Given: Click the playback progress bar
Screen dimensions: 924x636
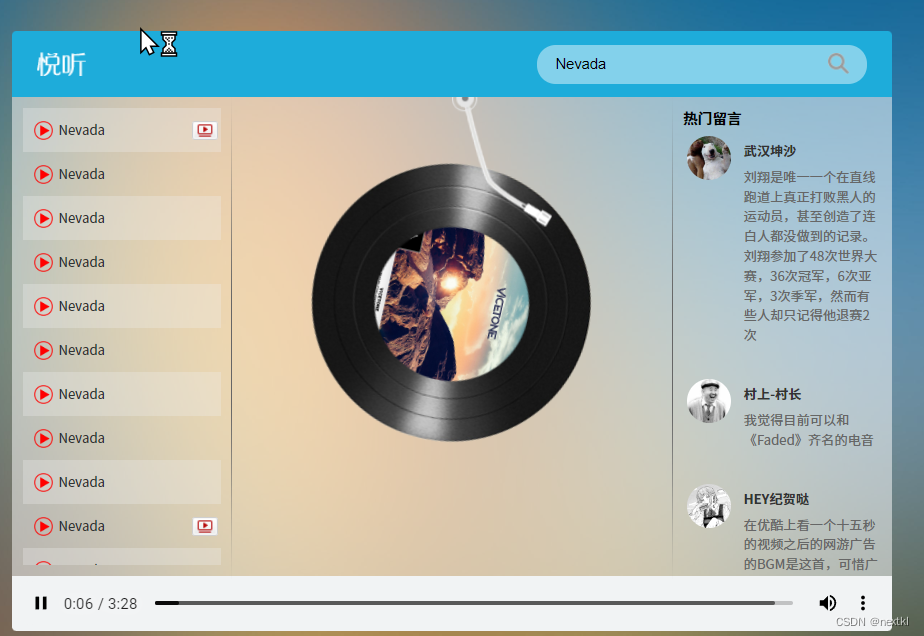Looking at the screenshot, I should [x=470, y=602].
